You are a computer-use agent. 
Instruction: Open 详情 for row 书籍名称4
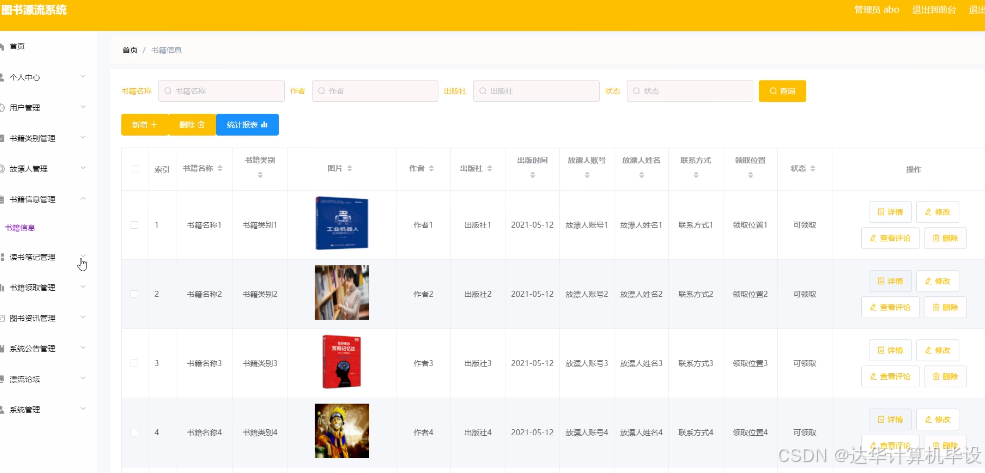click(x=890, y=419)
